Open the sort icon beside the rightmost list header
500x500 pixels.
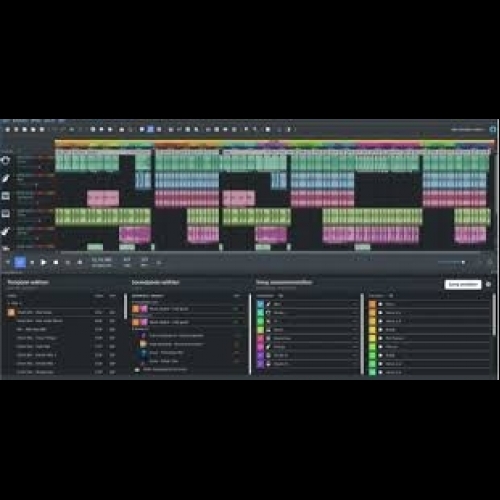coord(391,296)
